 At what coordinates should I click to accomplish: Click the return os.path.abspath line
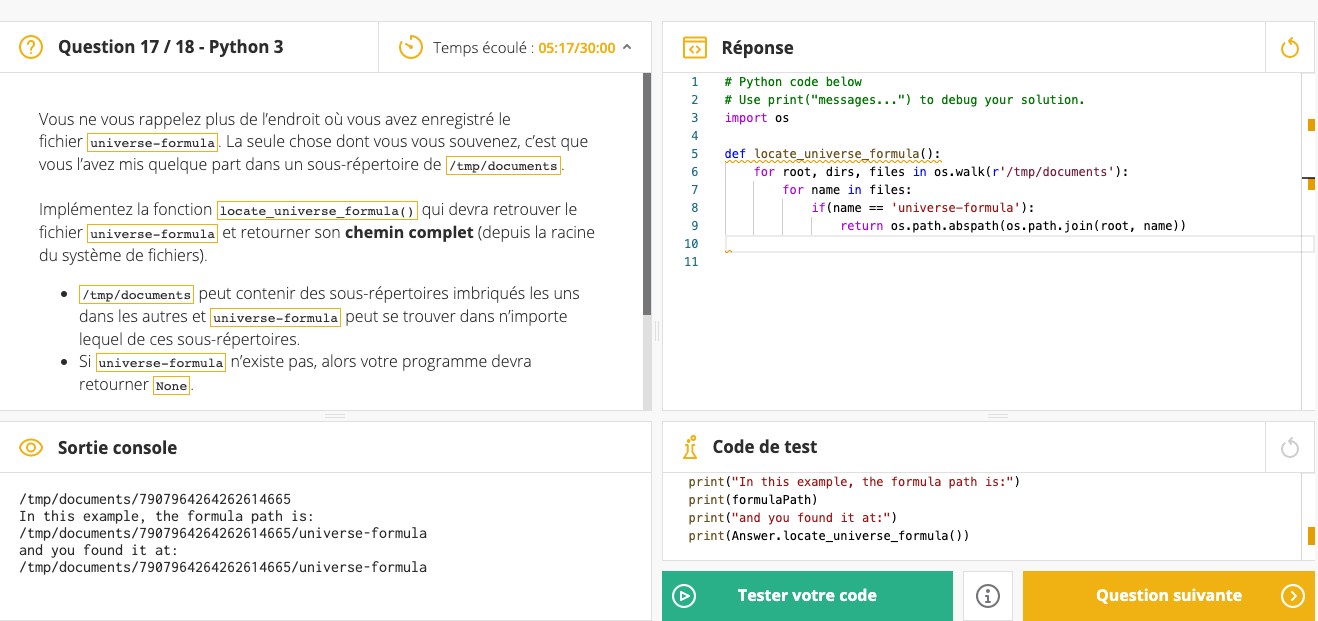(1012, 226)
